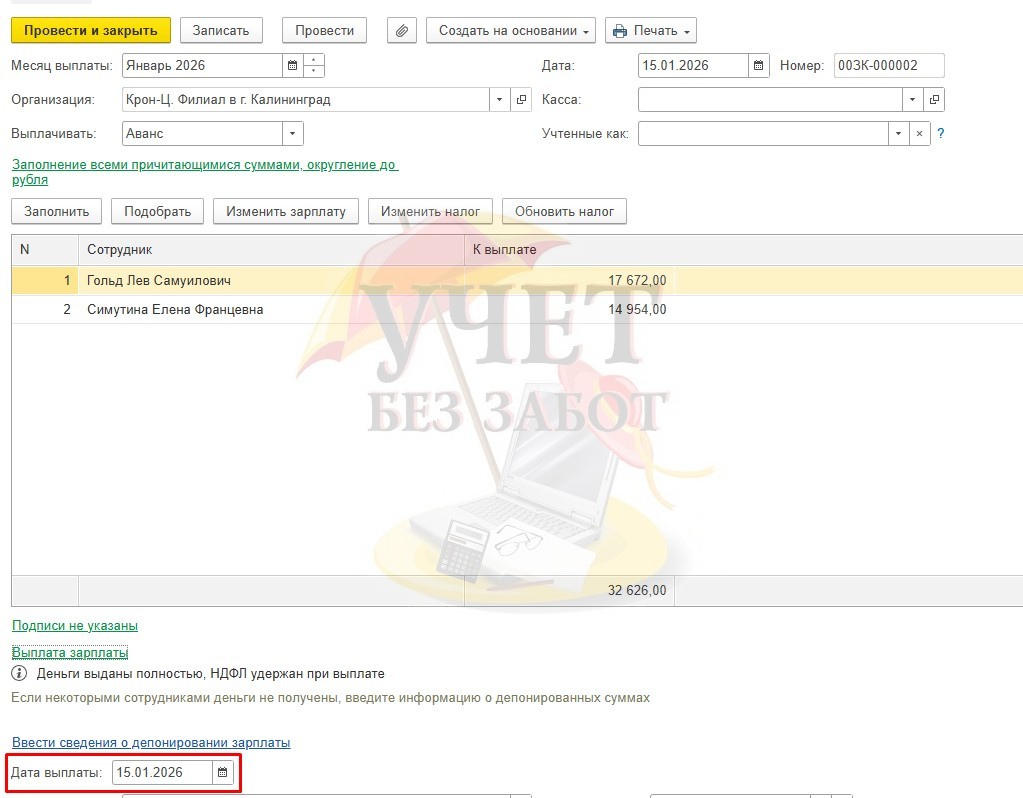Click the paperclip attachments icon
The height and width of the screenshot is (798, 1023).
point(401,31)
